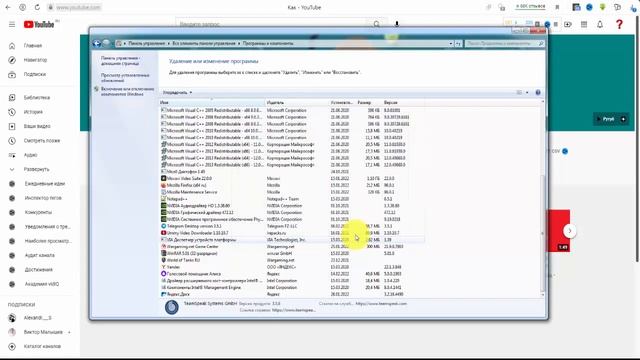Select the World of Tanks RU row
Image resolution: width=640 pixels, height=360 pixels.
click(292, 260)
